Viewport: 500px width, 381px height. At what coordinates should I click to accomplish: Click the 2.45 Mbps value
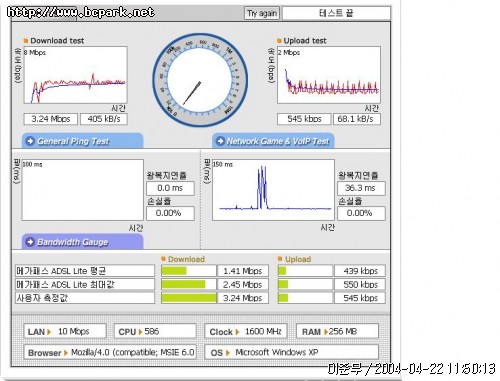tap(243, 284)
